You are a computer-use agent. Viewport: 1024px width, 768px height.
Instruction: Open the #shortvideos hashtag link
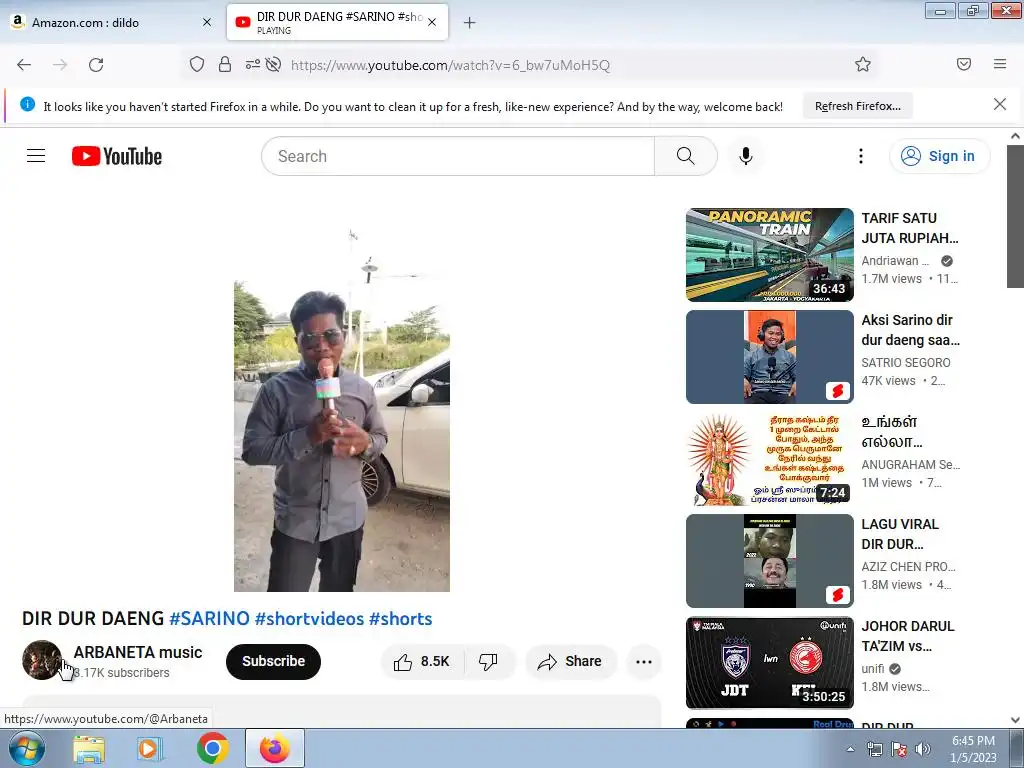point(310,618)
